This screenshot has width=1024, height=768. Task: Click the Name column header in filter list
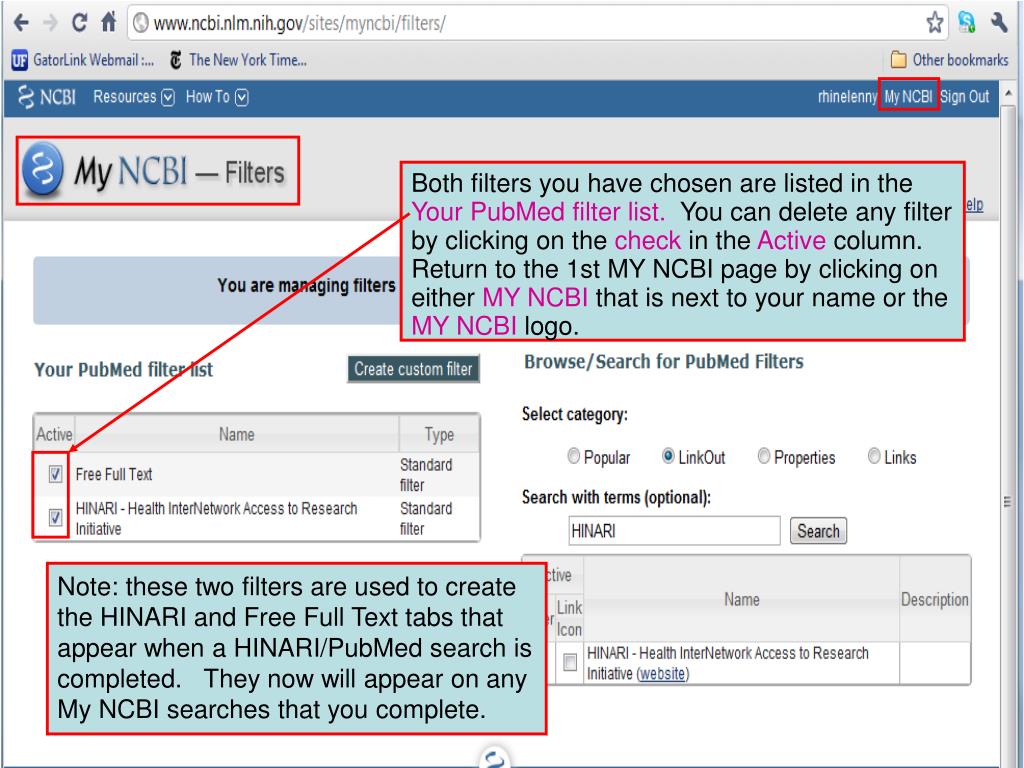(x=236, y=434)
